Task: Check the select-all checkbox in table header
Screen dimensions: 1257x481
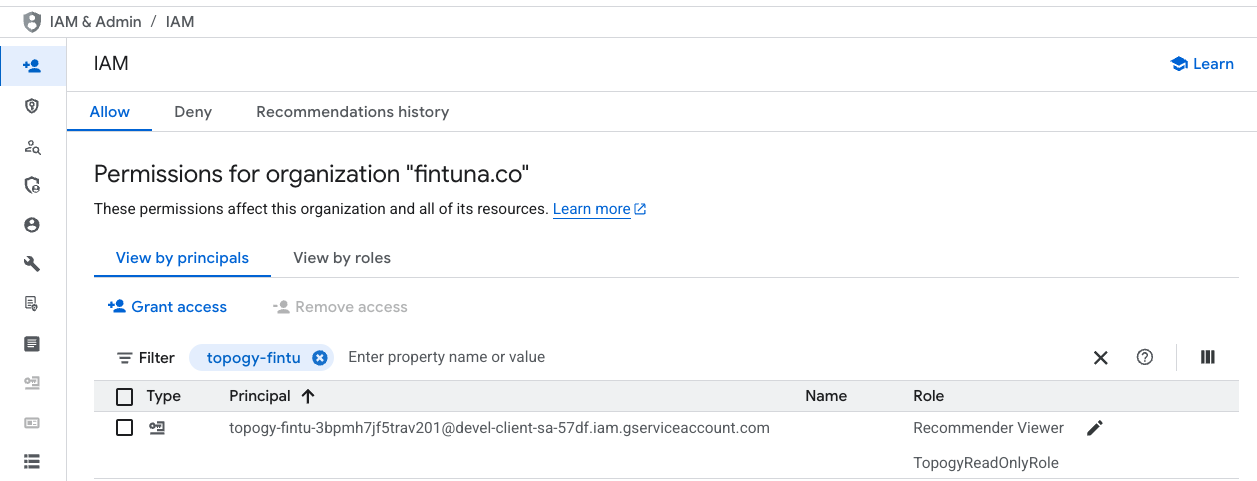Action: 124,397
